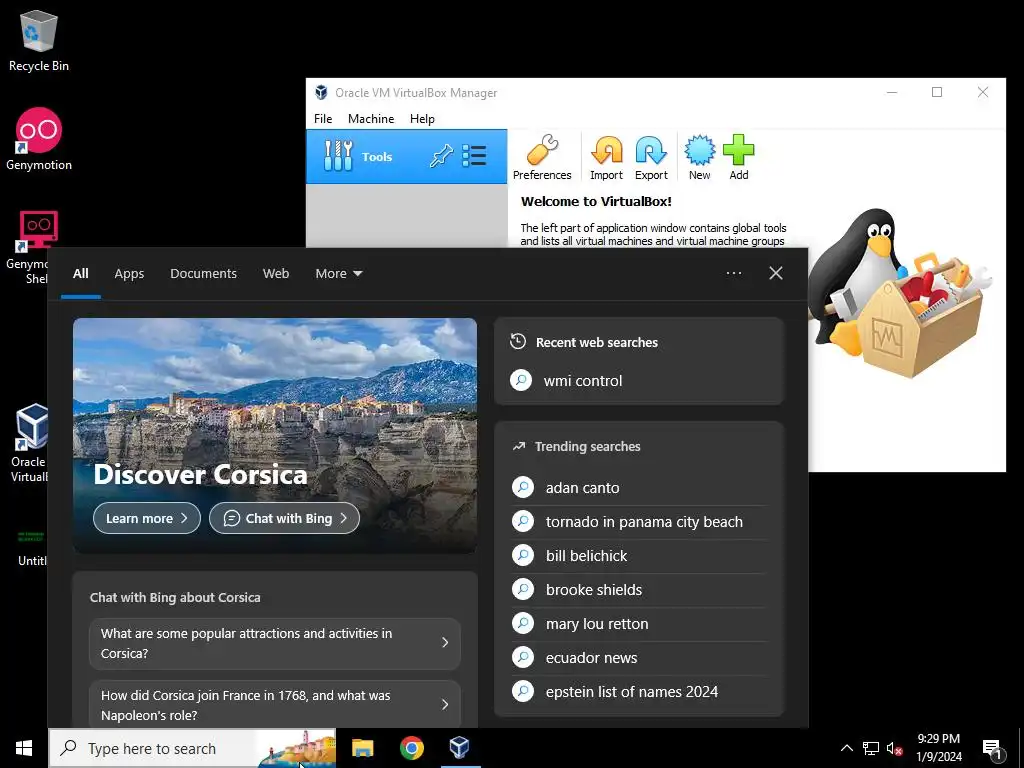Viewport: 1024px width, 768px height.
Task: Click the Export appliance icon
Action: point(651,157)
